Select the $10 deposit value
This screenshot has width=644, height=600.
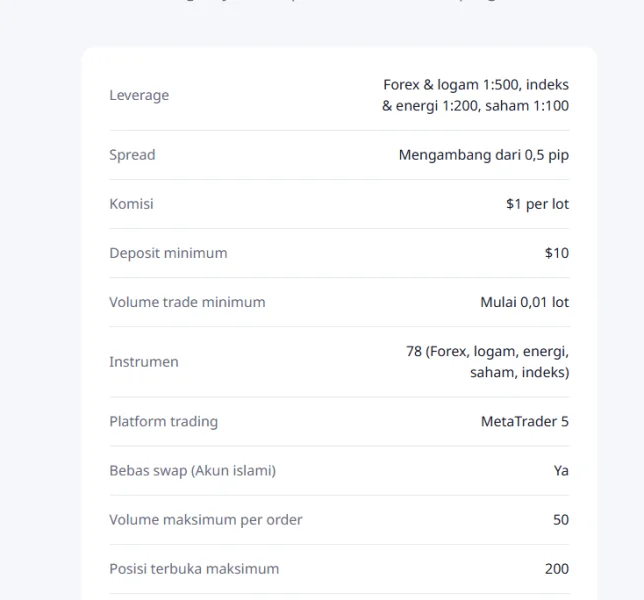tap(557, 253)
